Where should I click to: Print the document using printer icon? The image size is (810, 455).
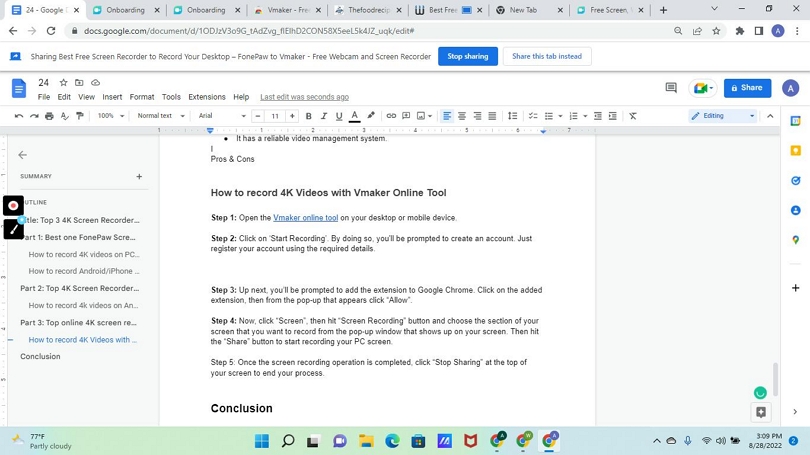pyautogui.click(x=49, y=116)
